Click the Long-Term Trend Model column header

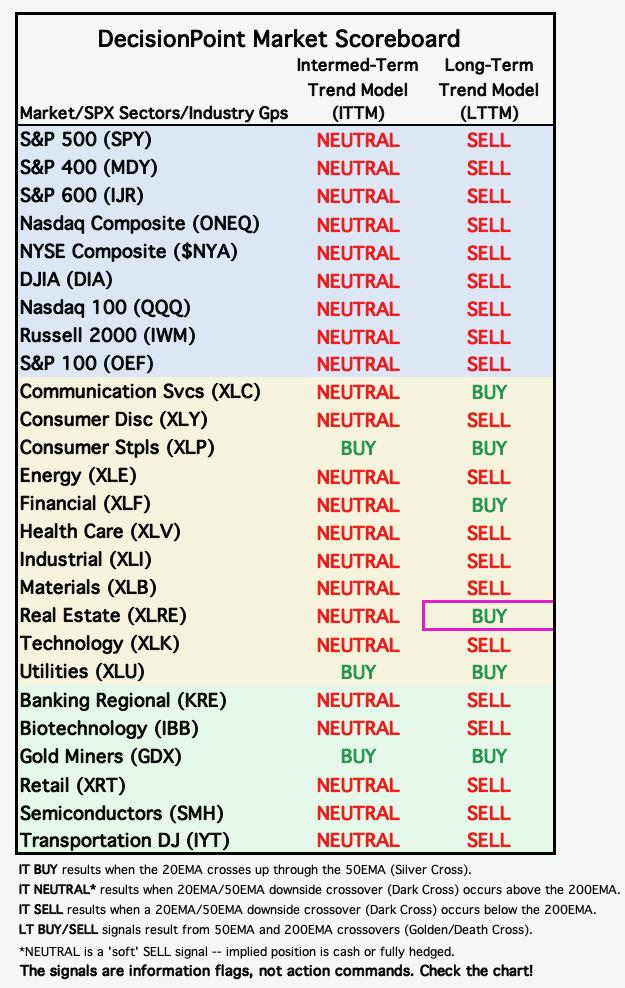(489, 89)
